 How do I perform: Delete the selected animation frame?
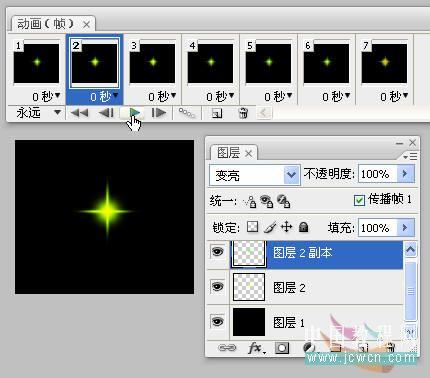(x=243, y=113)
